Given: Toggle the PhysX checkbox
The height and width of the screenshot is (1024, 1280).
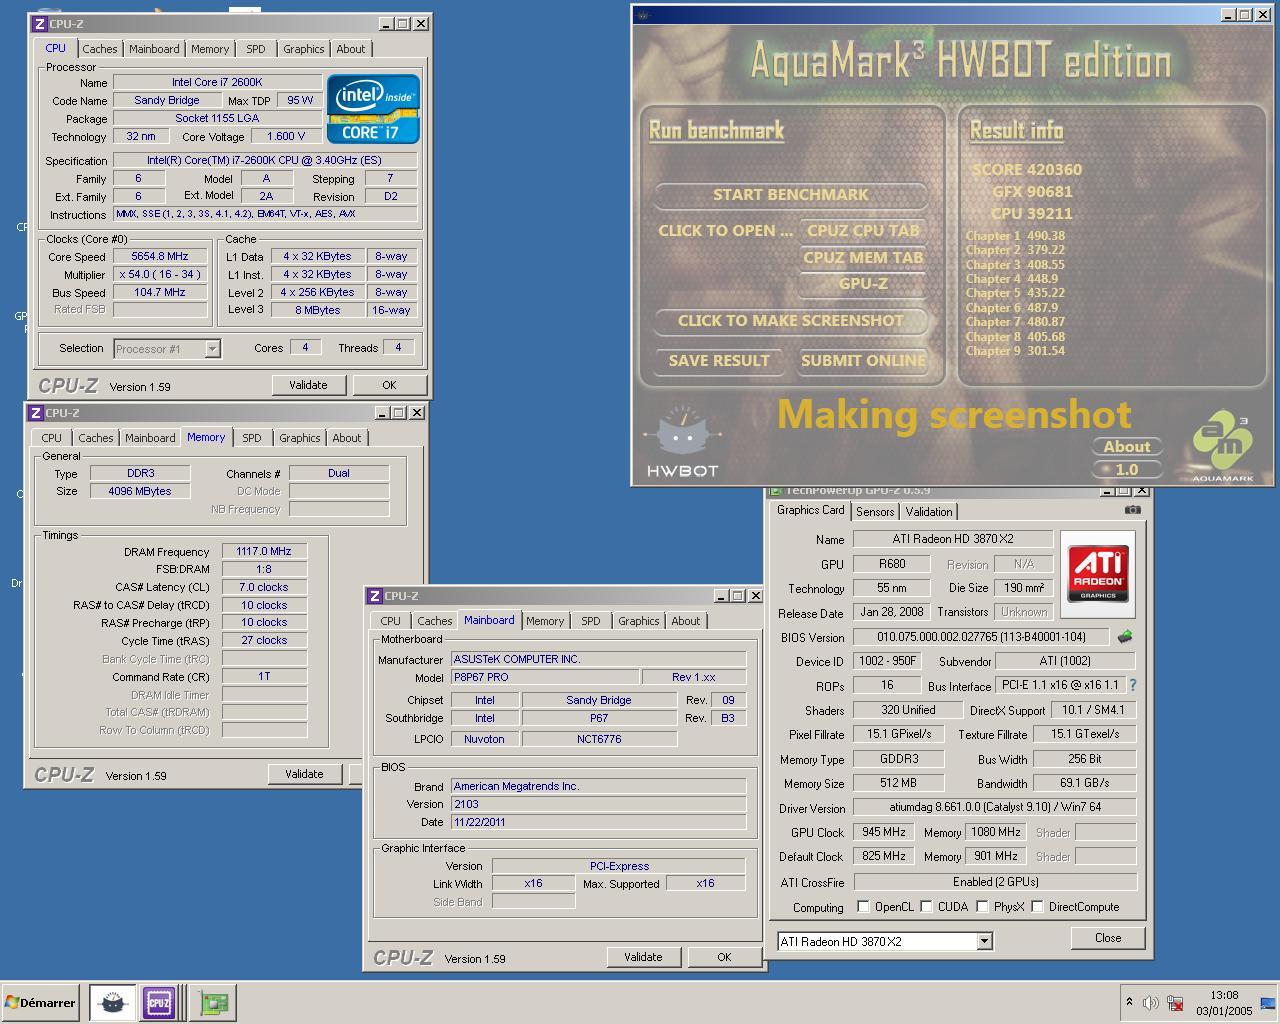Looking at the screenshot, I should coord(983,907).
